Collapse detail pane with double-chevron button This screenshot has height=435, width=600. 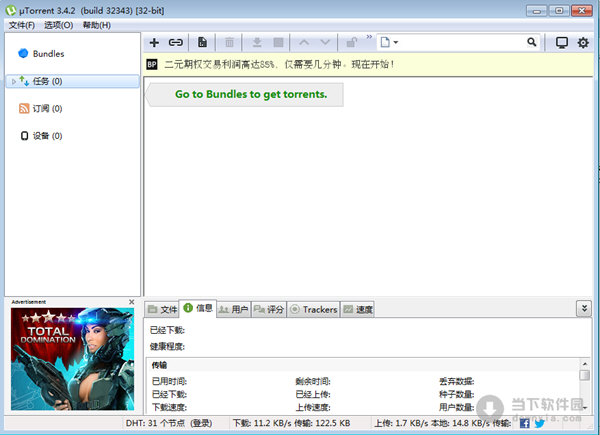tap(584, 308)
